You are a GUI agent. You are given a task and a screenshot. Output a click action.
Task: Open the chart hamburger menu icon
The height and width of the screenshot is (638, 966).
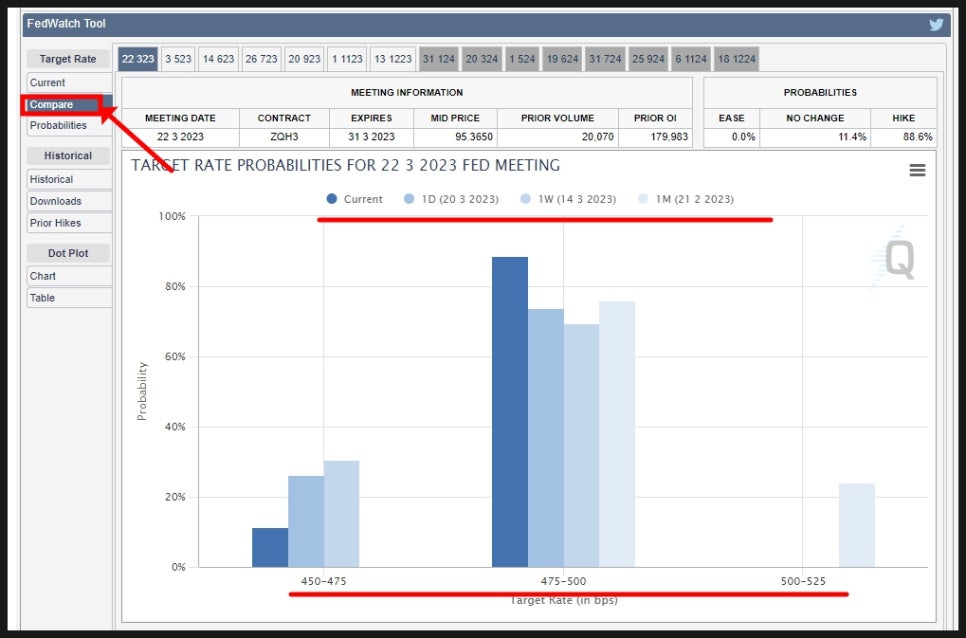point(917,170)
